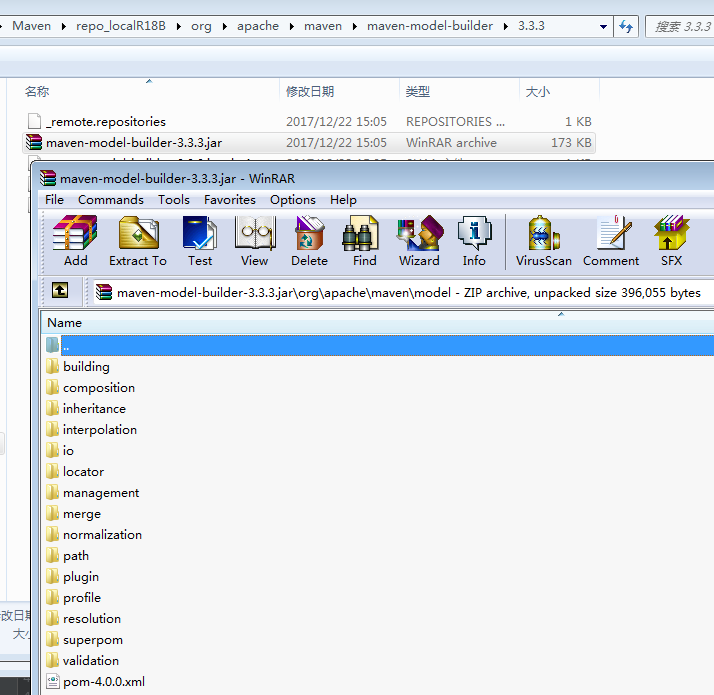Click the repo_localR18B breadcrumb segment
This screenshot has height=695, width=714.
click(121, 26)
